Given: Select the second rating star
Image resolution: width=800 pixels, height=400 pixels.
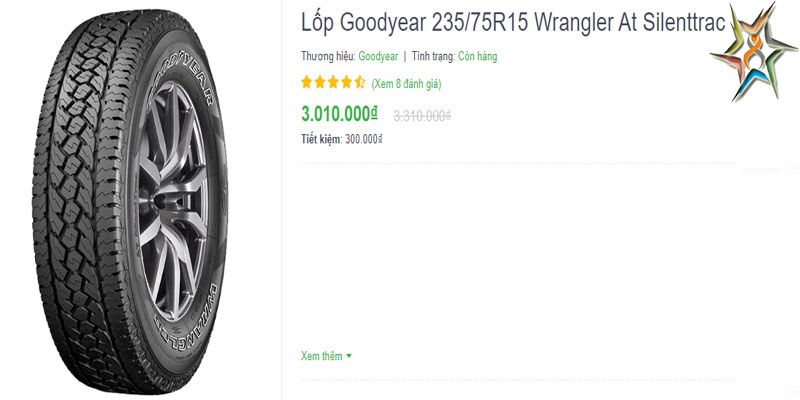Looking at the screenshot, I should pos(319,82).
